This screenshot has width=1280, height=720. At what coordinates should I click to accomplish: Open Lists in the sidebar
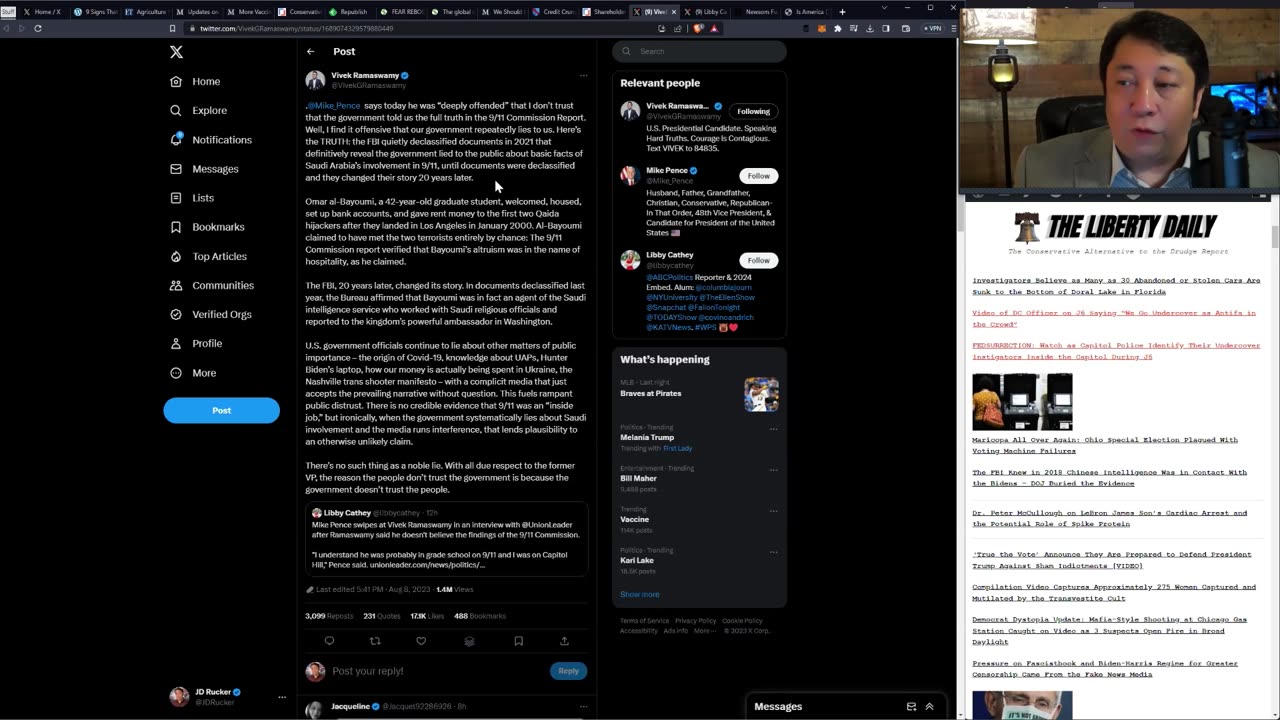pos(192,198)
